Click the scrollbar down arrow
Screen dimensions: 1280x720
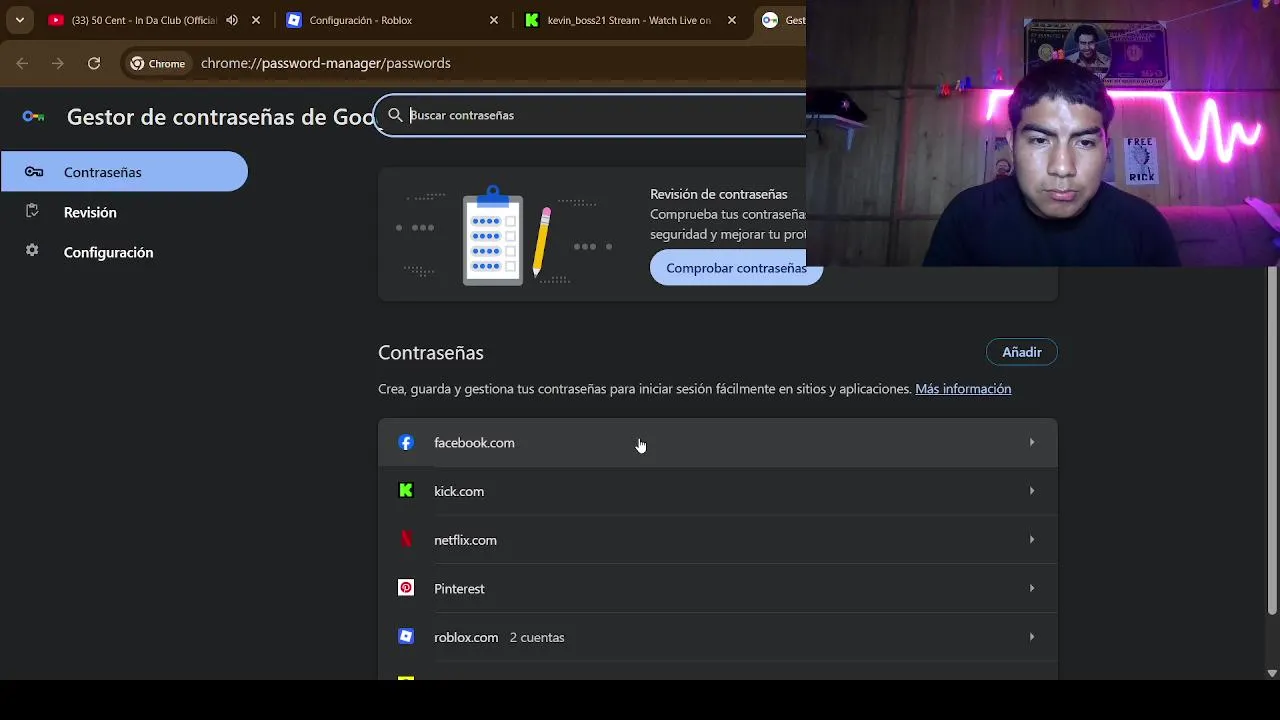click(1272, 673)
